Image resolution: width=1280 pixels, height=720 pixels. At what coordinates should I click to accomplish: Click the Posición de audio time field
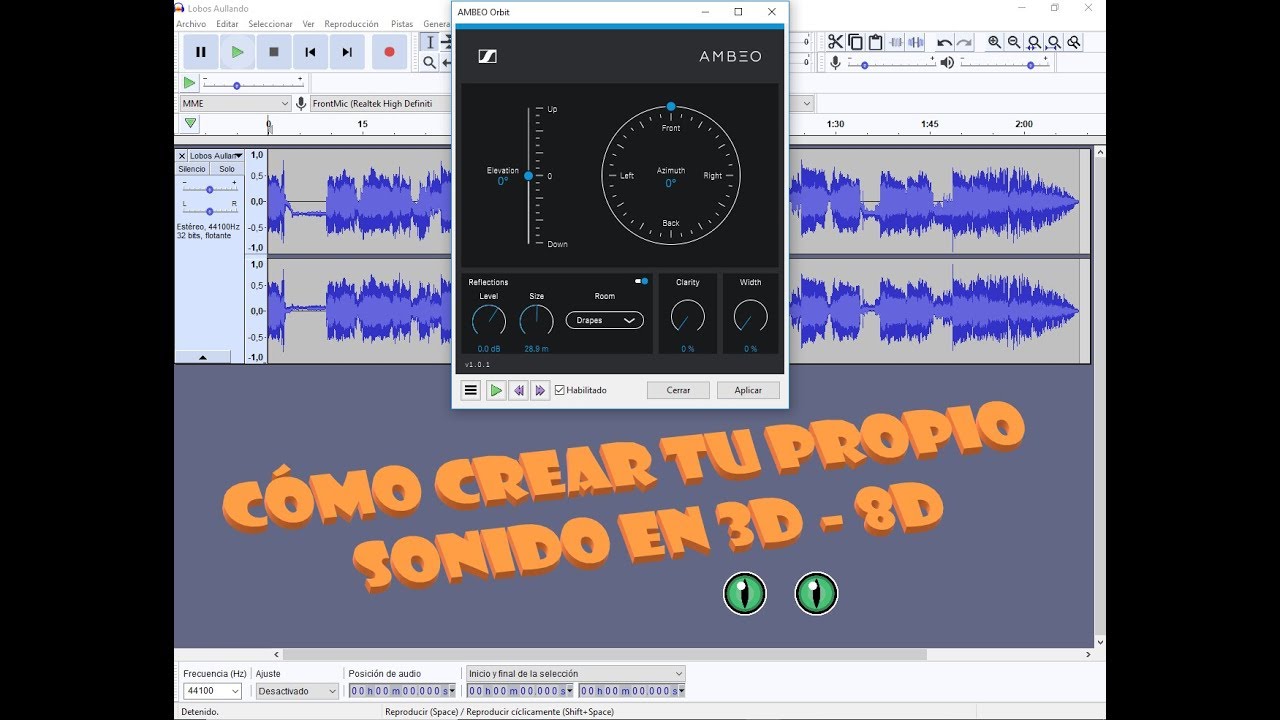(402, 691)
